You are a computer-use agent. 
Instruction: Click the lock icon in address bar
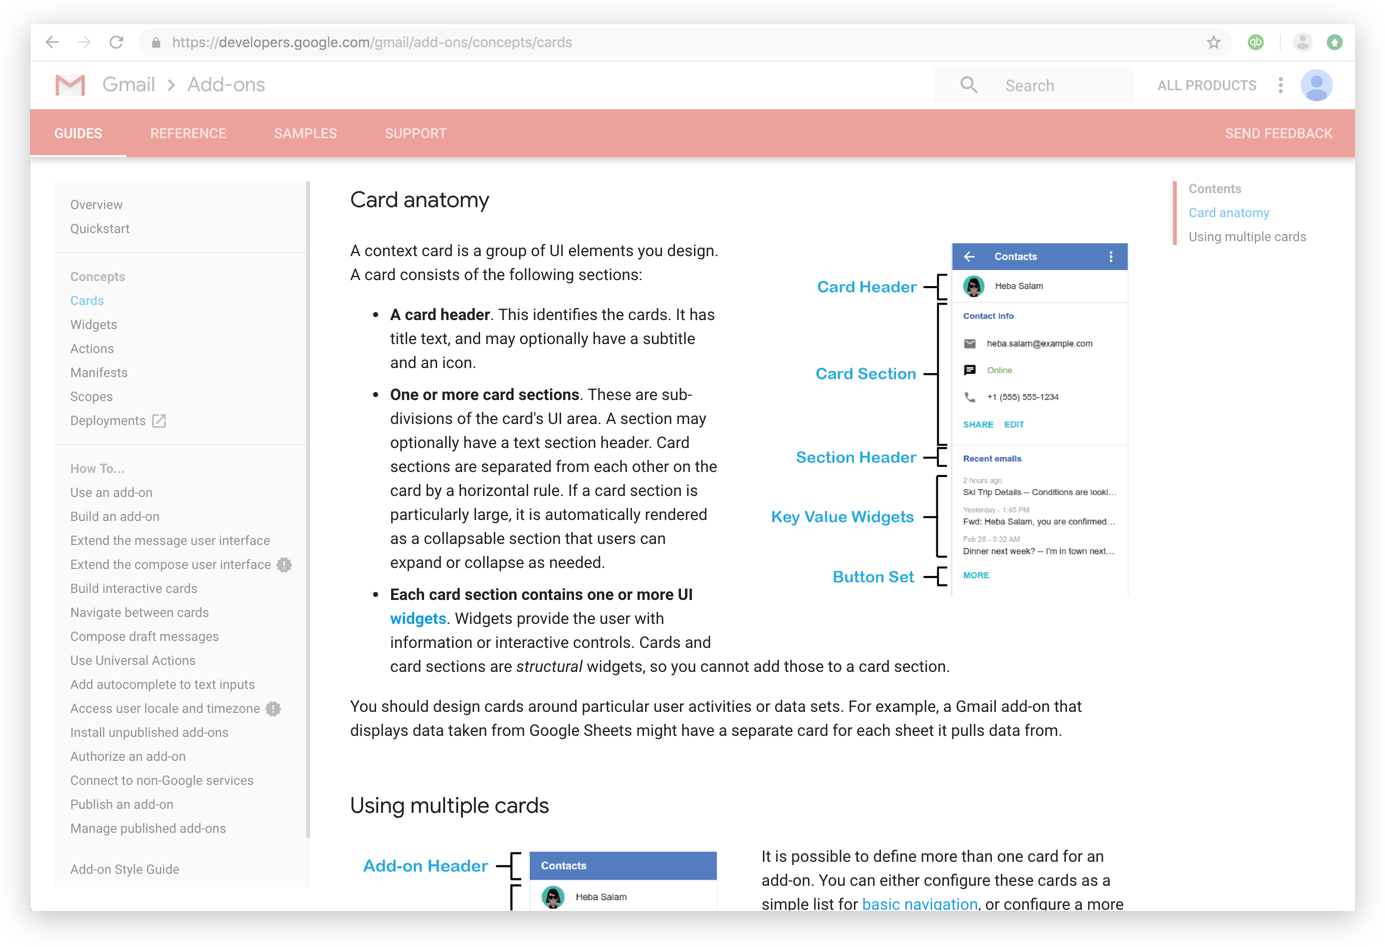[x=156, y=43]
